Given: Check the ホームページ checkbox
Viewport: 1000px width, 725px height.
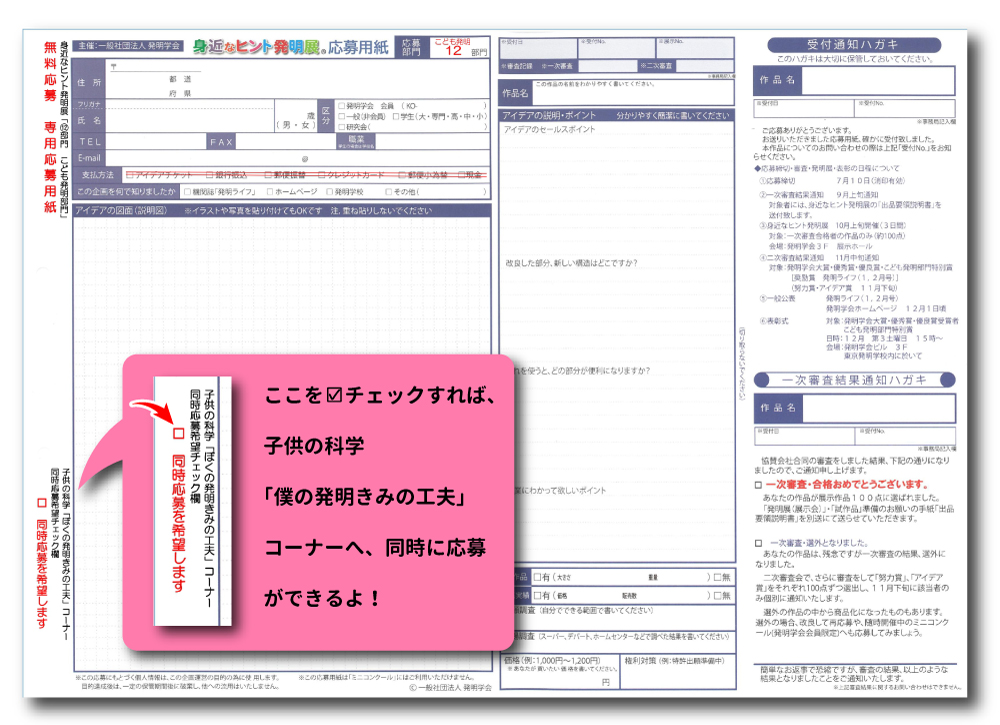Looking at the screenshot, I should pos(268,191).
